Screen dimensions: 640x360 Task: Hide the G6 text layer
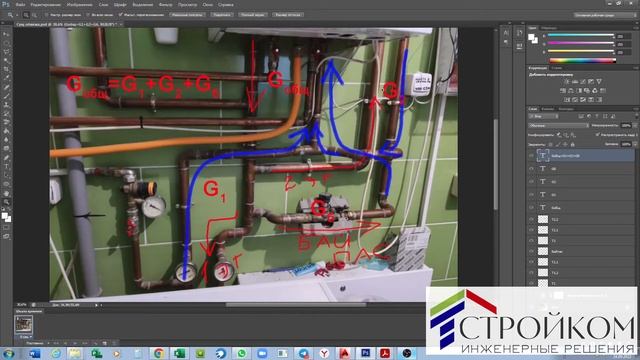coord(531,169)
